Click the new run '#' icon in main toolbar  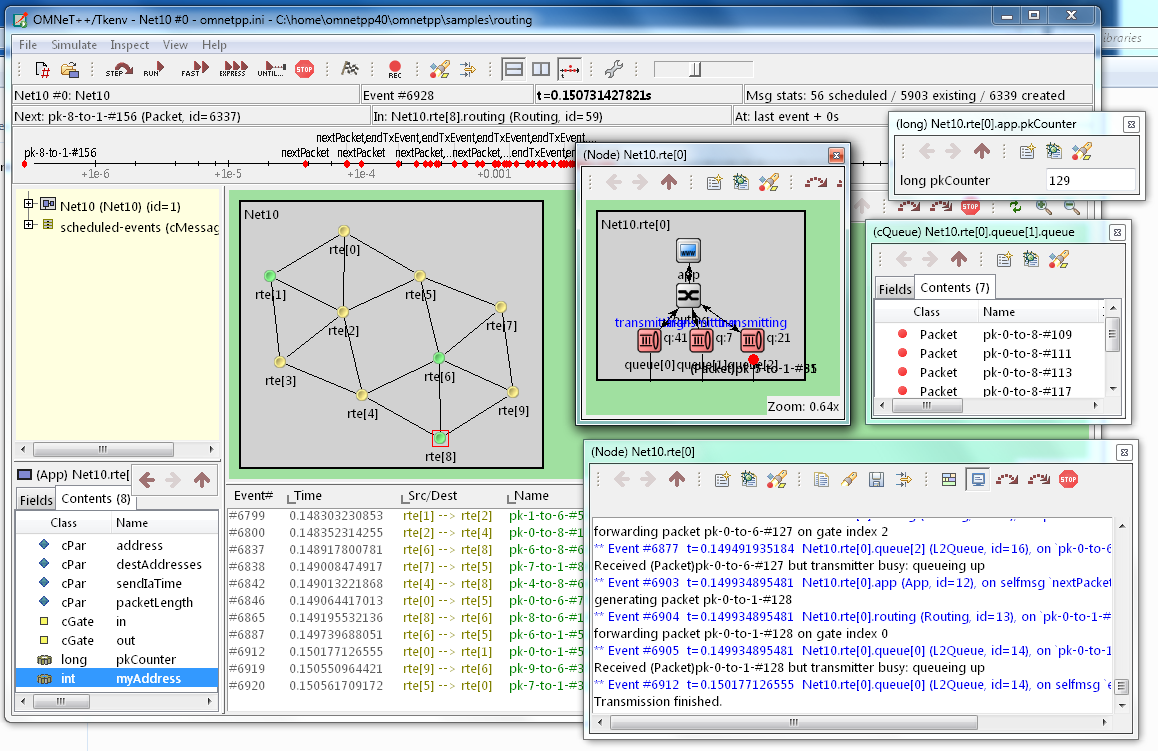pos(42,69)
